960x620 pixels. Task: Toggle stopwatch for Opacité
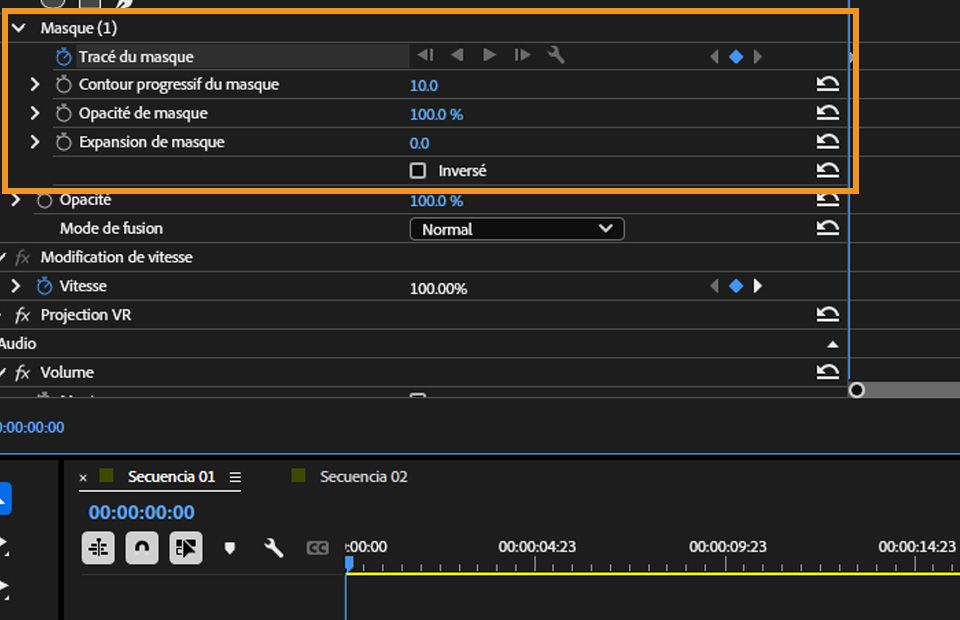click(x=44, y=201)
